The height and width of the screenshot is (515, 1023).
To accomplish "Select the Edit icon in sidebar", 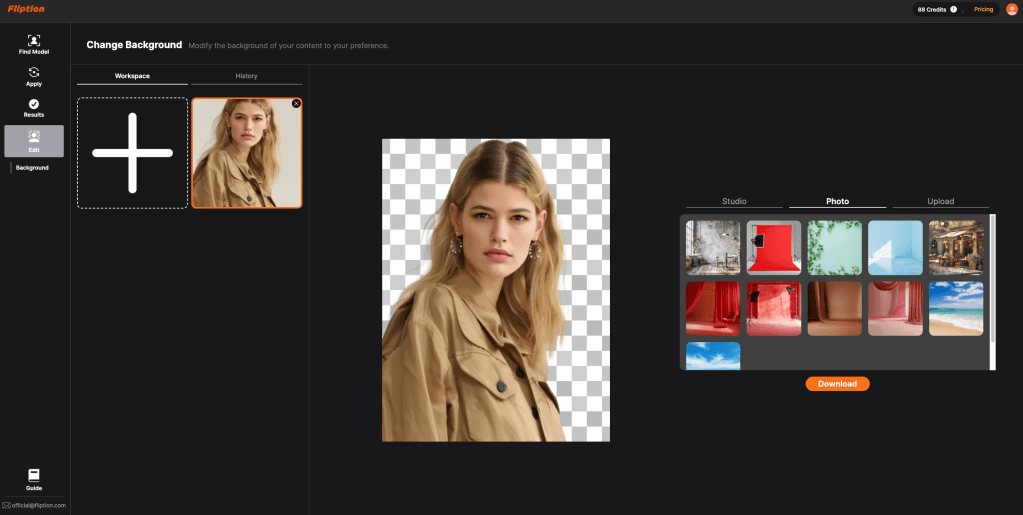I will click(x=34, y=137).
